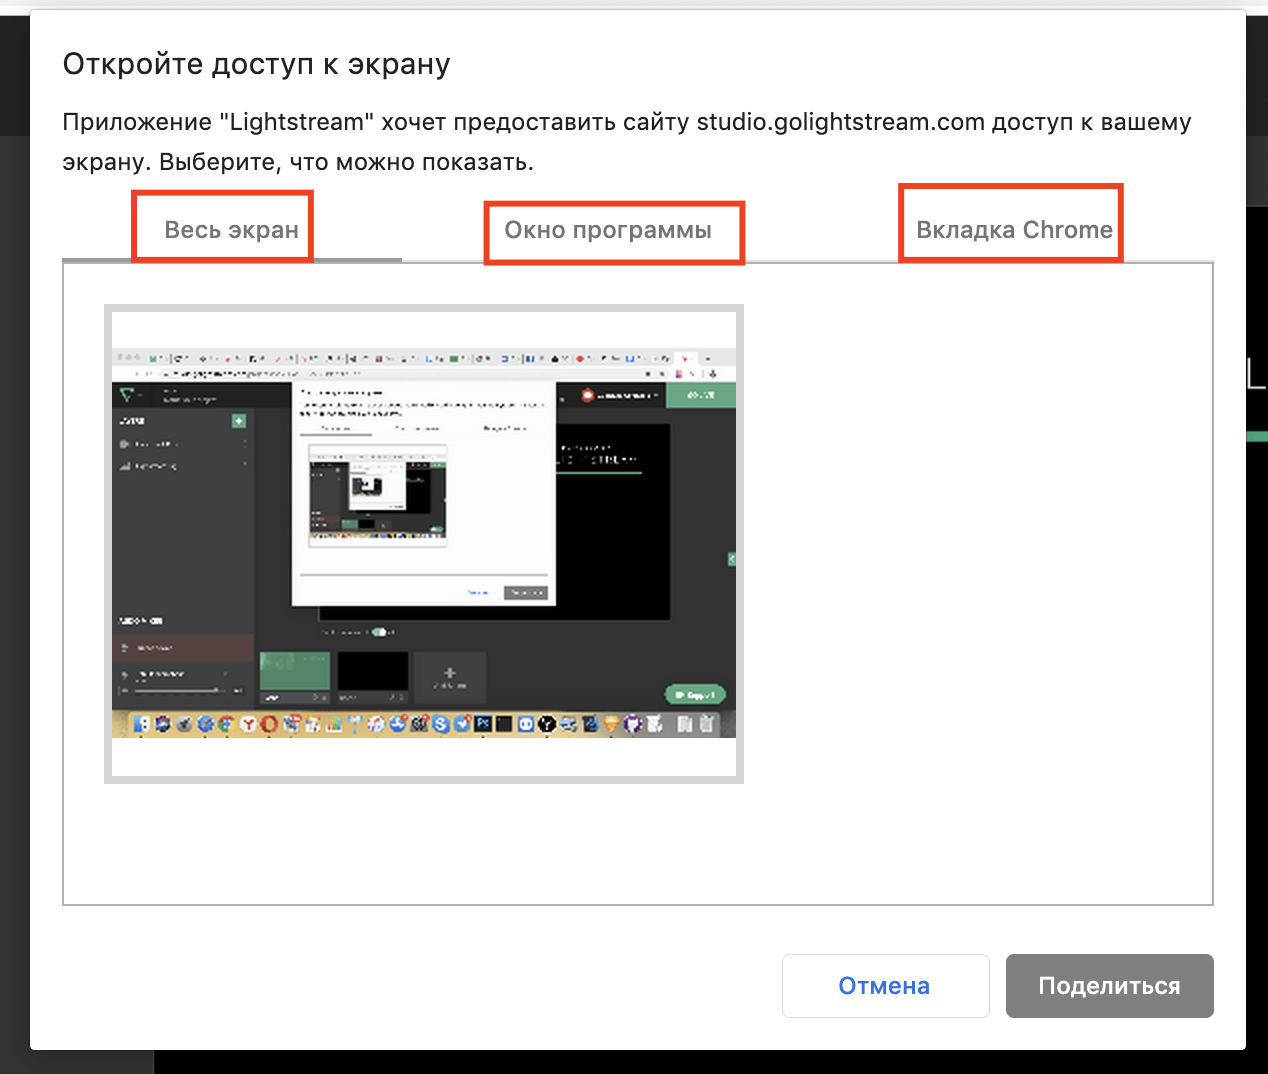Click the "Отмена" button

point(884,986)
